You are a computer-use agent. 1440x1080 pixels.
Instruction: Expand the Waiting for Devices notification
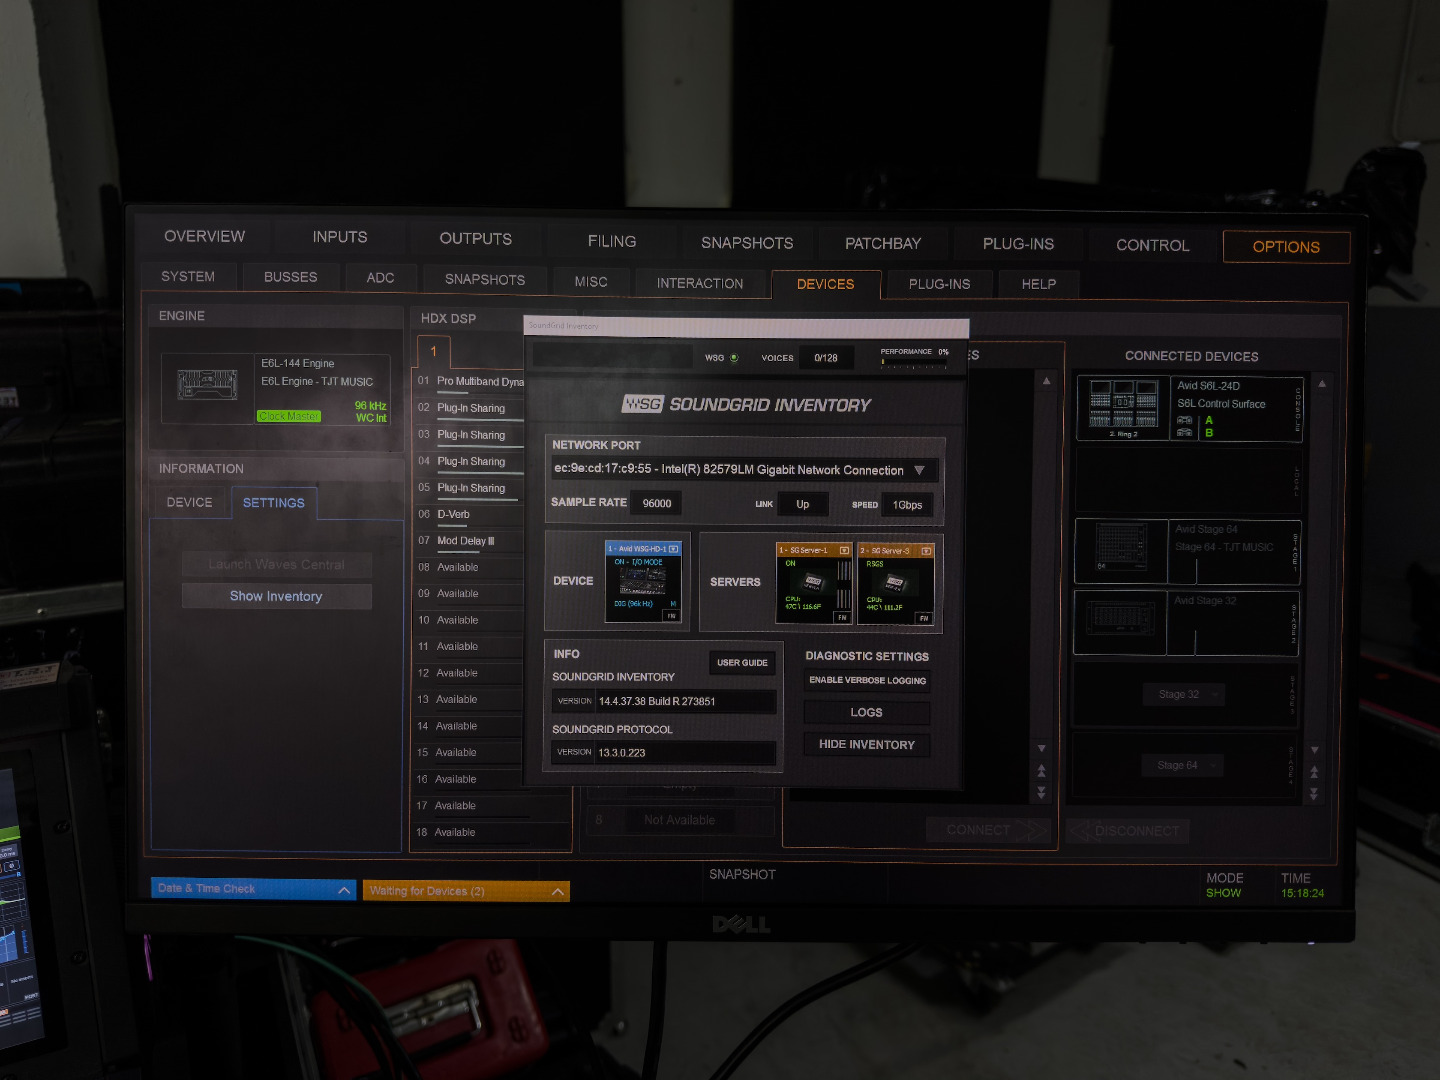click(558, 891)
